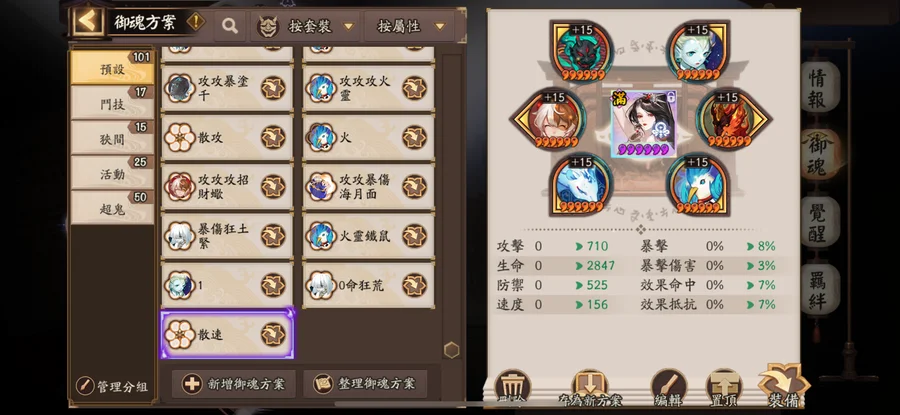The image size is (900, 415).
Task: Click the 裝備 equip icon at bottom right
Action: pyautogui.click(x=783, y=385)
